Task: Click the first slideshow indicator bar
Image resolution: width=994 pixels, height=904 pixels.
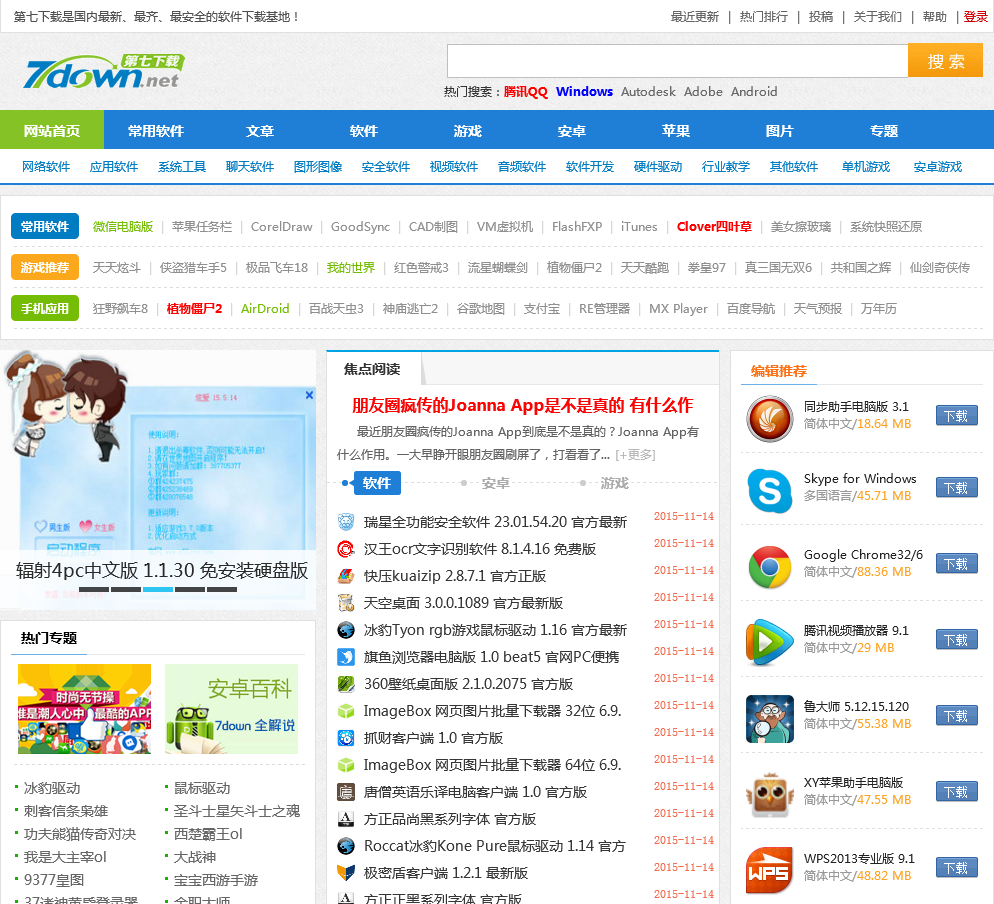Action: pyautogui.click(x=94, y=590)
